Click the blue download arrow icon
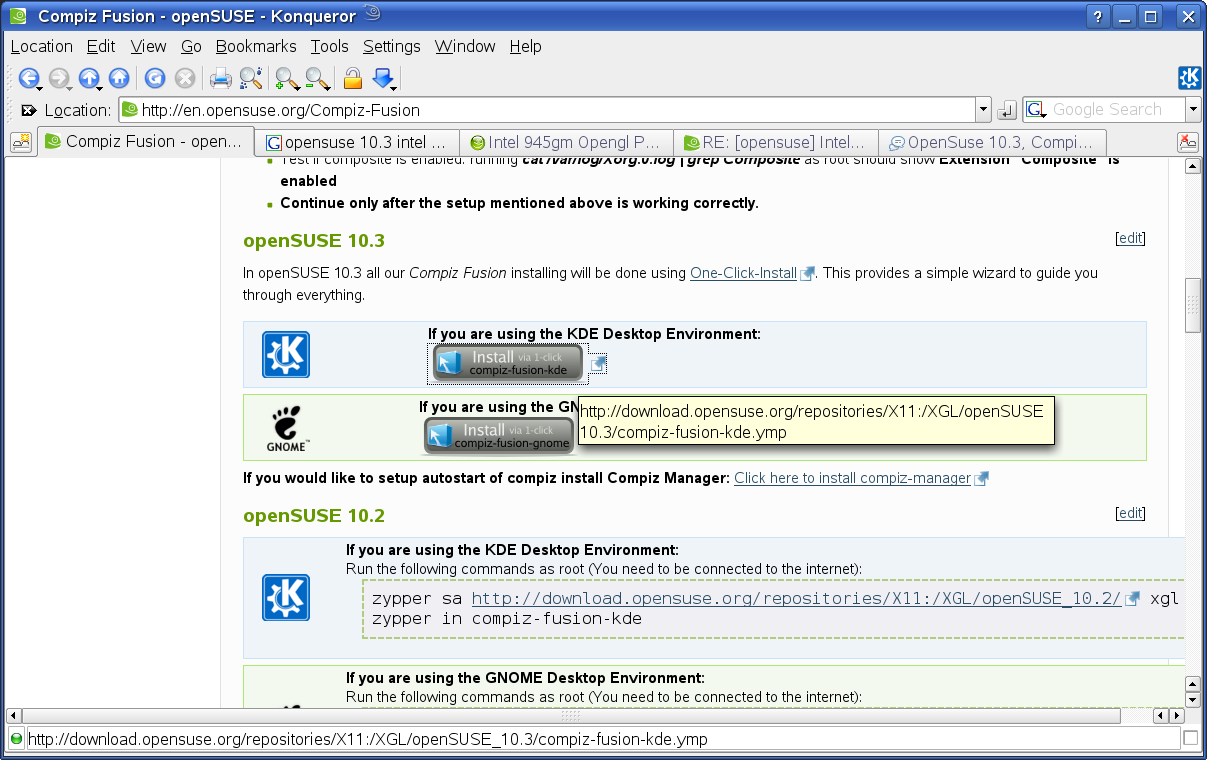 [x=382, y=77]
